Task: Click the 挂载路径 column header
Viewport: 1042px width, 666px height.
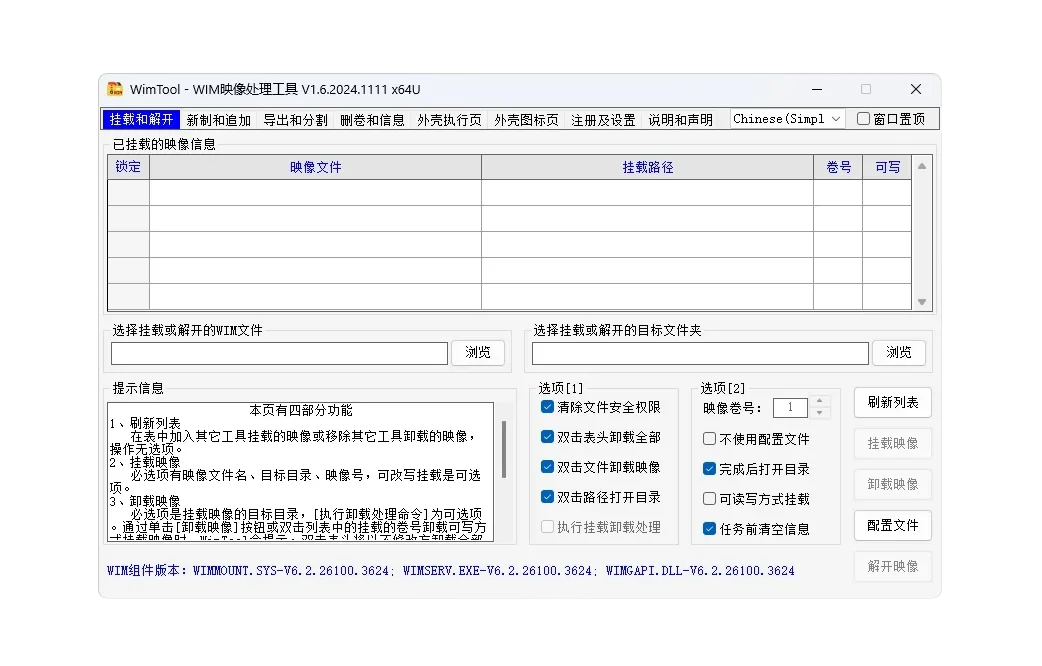Action: (648, 167)
